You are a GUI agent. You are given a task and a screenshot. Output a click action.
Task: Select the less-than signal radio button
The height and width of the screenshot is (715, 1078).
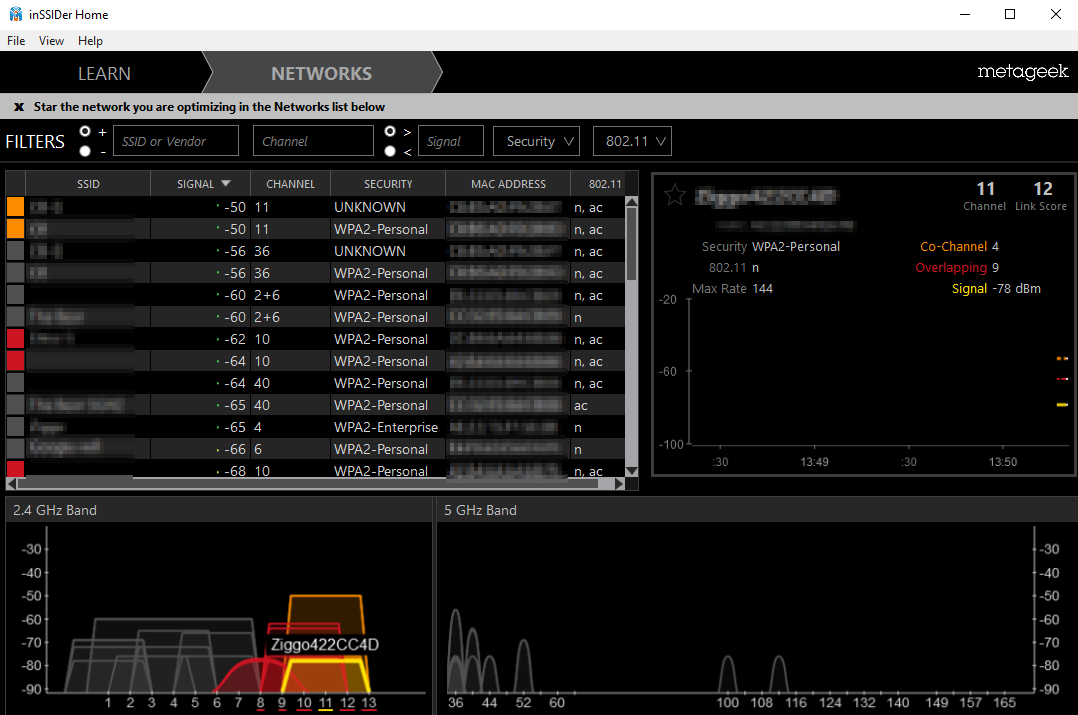(390, 151)
